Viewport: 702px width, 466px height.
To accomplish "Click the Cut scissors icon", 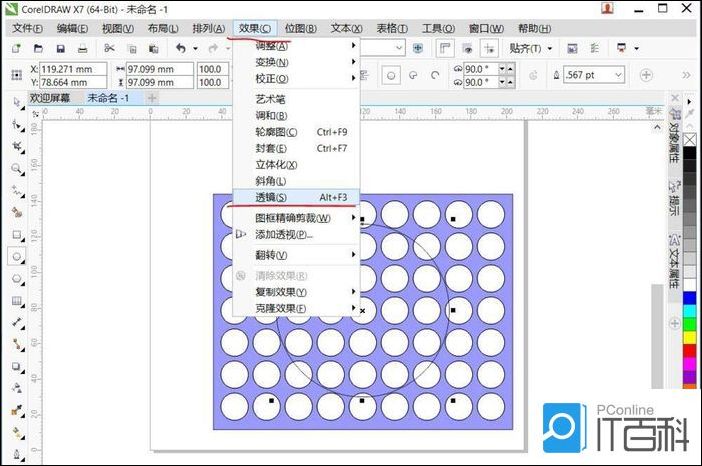I will (108, 48).
